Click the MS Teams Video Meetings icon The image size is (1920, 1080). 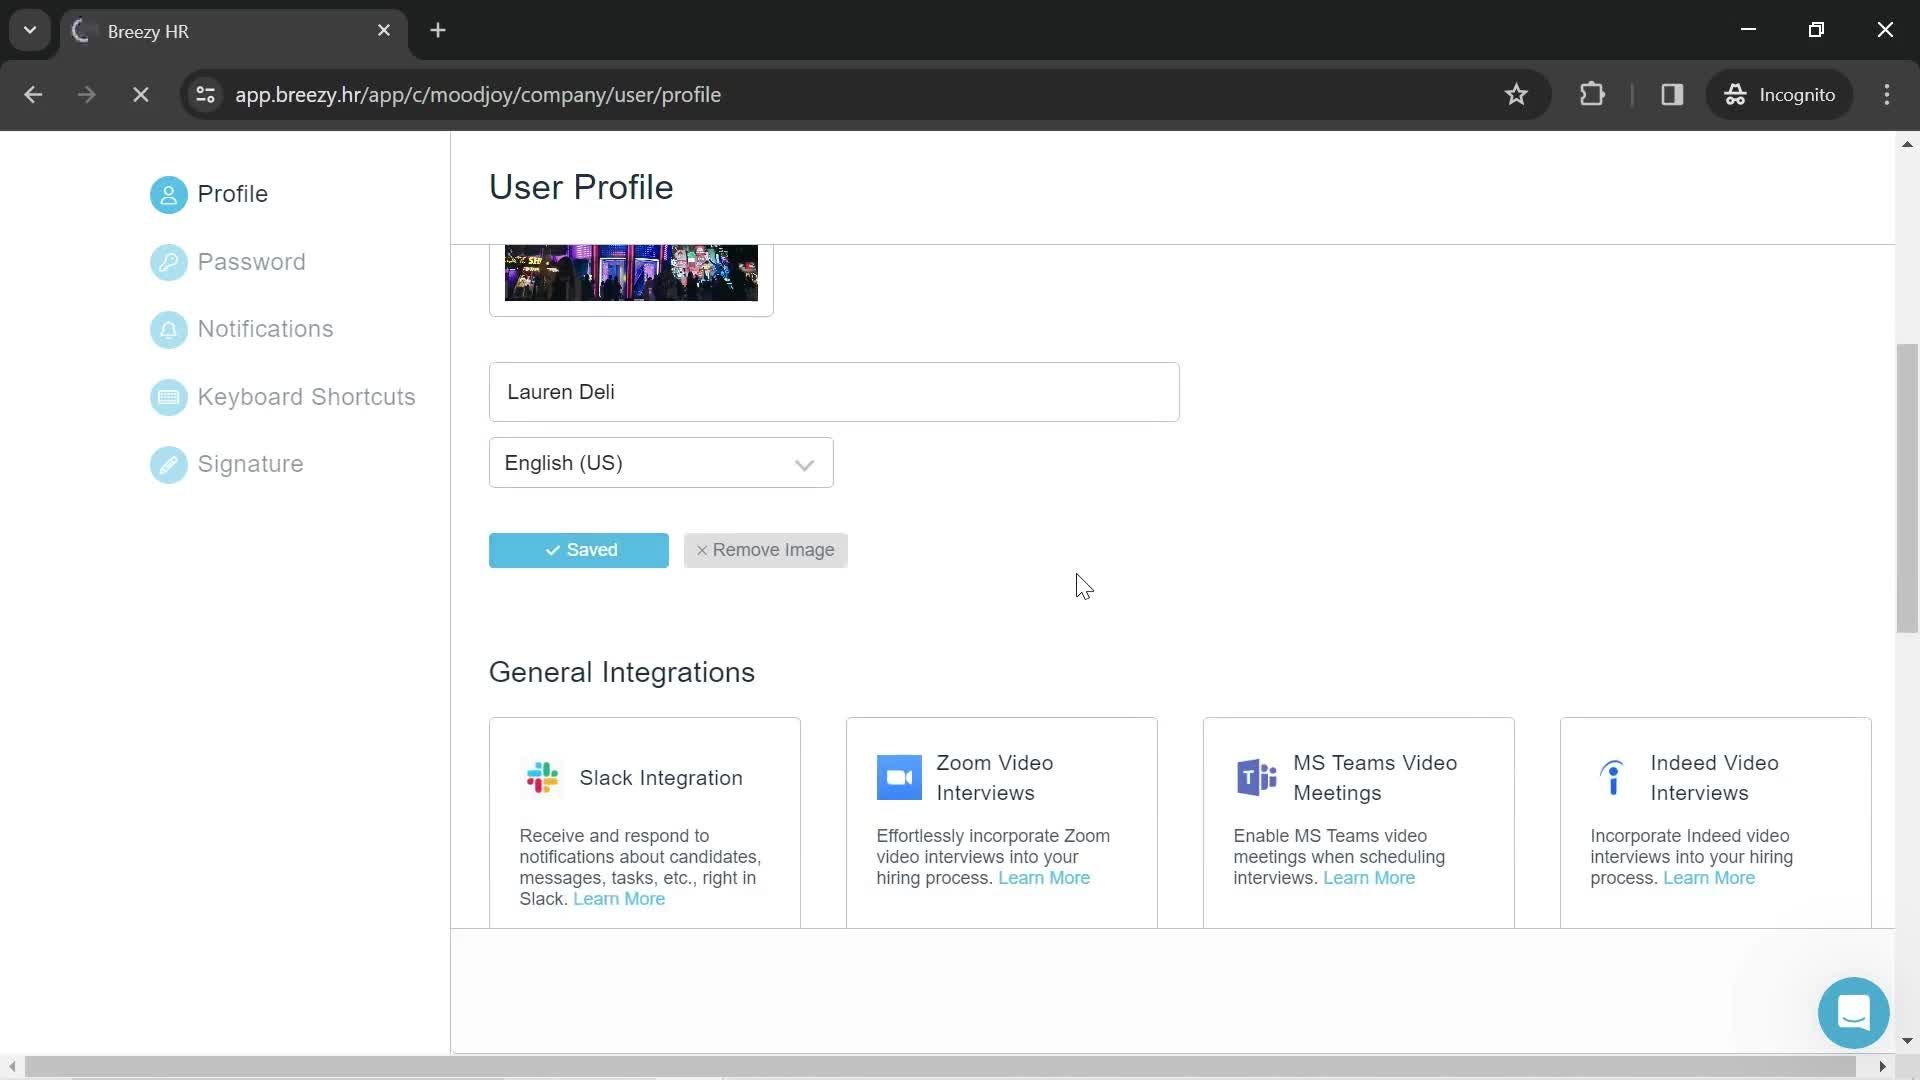(1255, 777)
